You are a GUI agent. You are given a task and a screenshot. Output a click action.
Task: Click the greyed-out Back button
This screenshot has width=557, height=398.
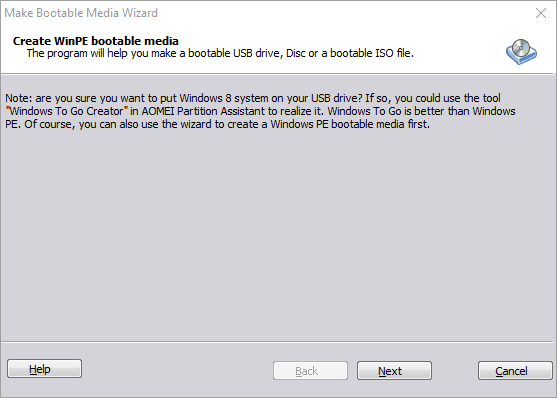pos(310,371)
